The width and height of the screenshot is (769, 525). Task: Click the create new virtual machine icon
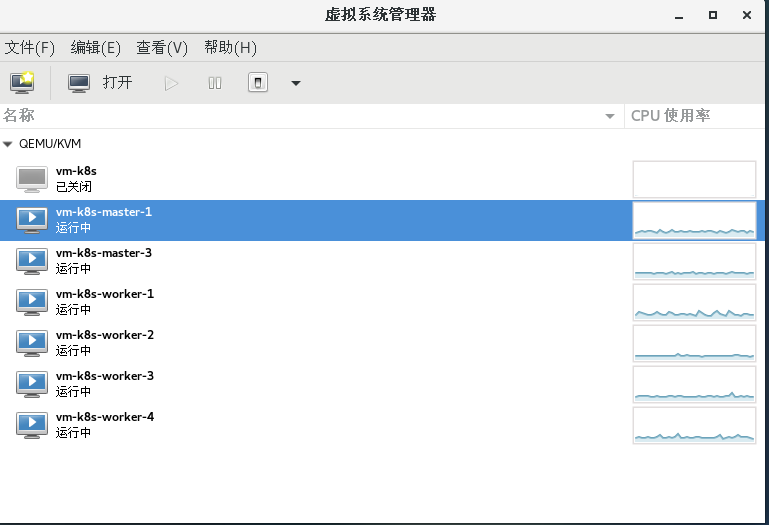coord(21,82)
